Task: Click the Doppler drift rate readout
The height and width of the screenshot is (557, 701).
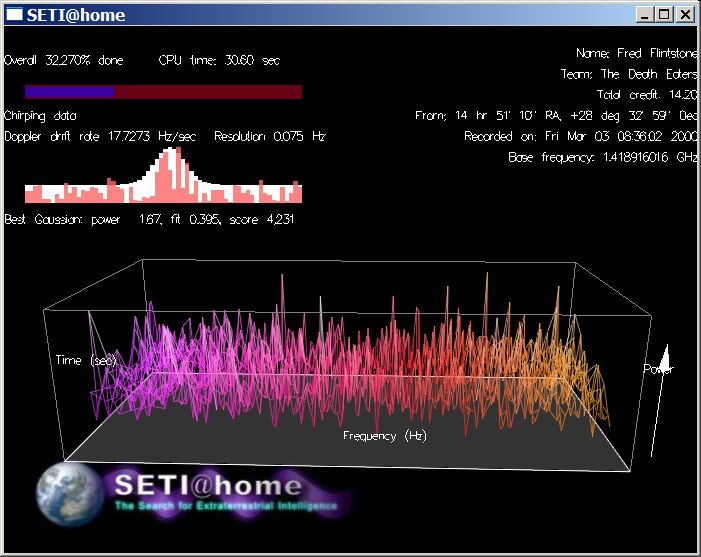Action: [x=100, y=137]
